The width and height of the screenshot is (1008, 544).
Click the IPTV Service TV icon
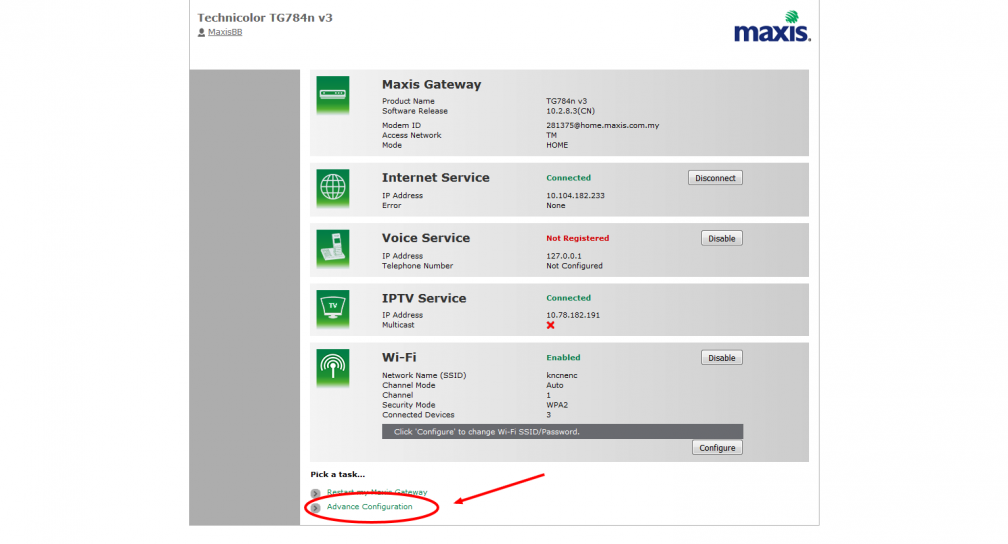click(332, 309)
